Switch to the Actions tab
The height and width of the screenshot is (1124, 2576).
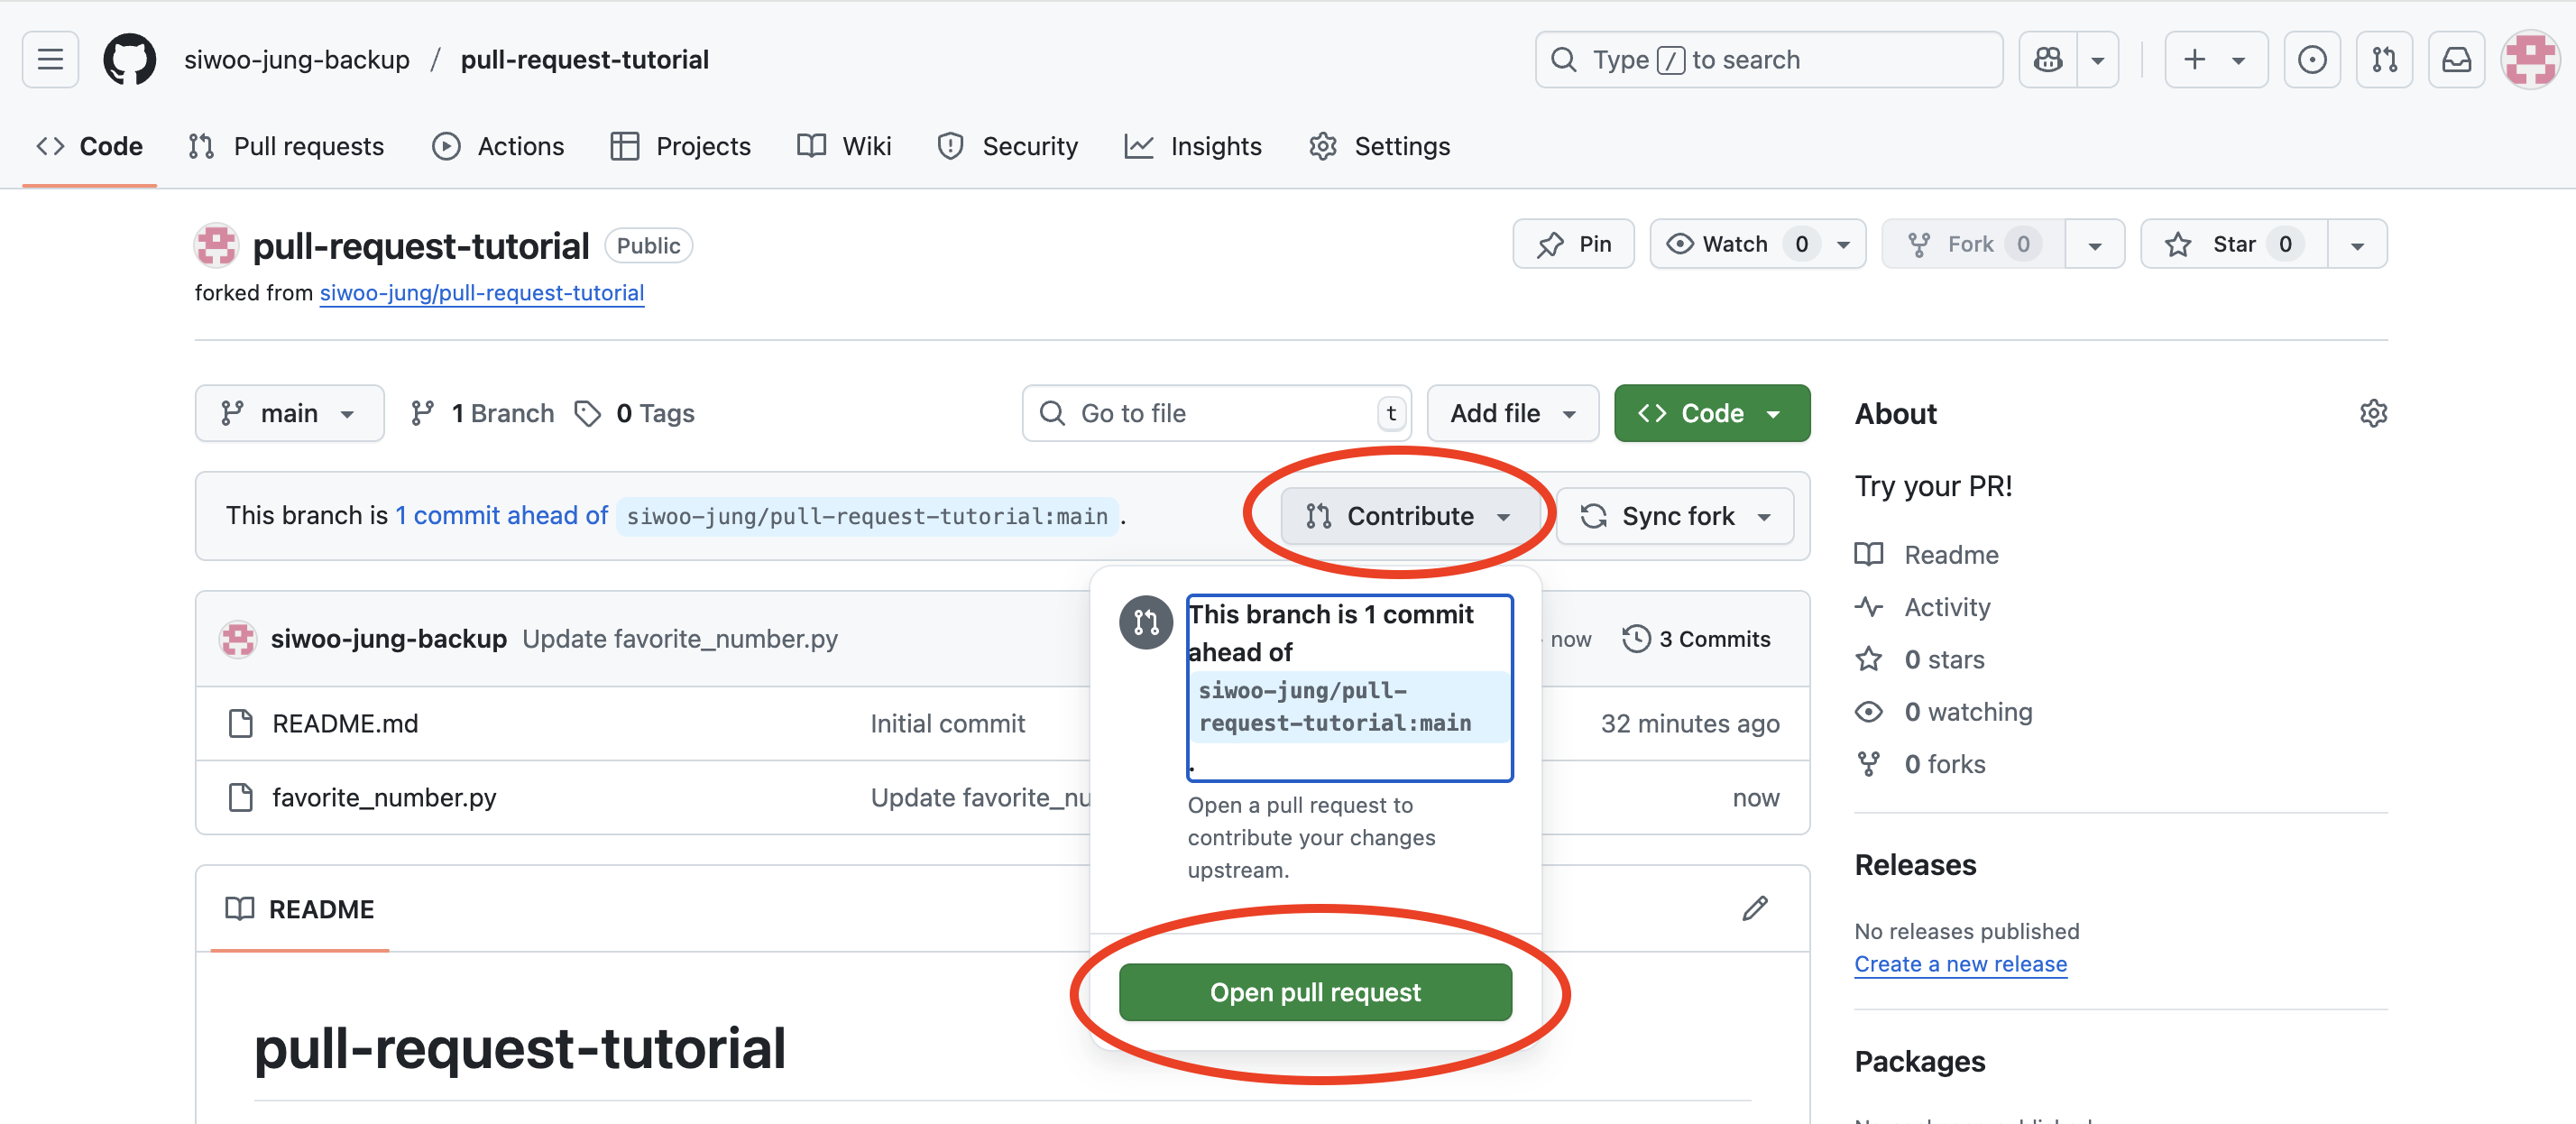498,146
